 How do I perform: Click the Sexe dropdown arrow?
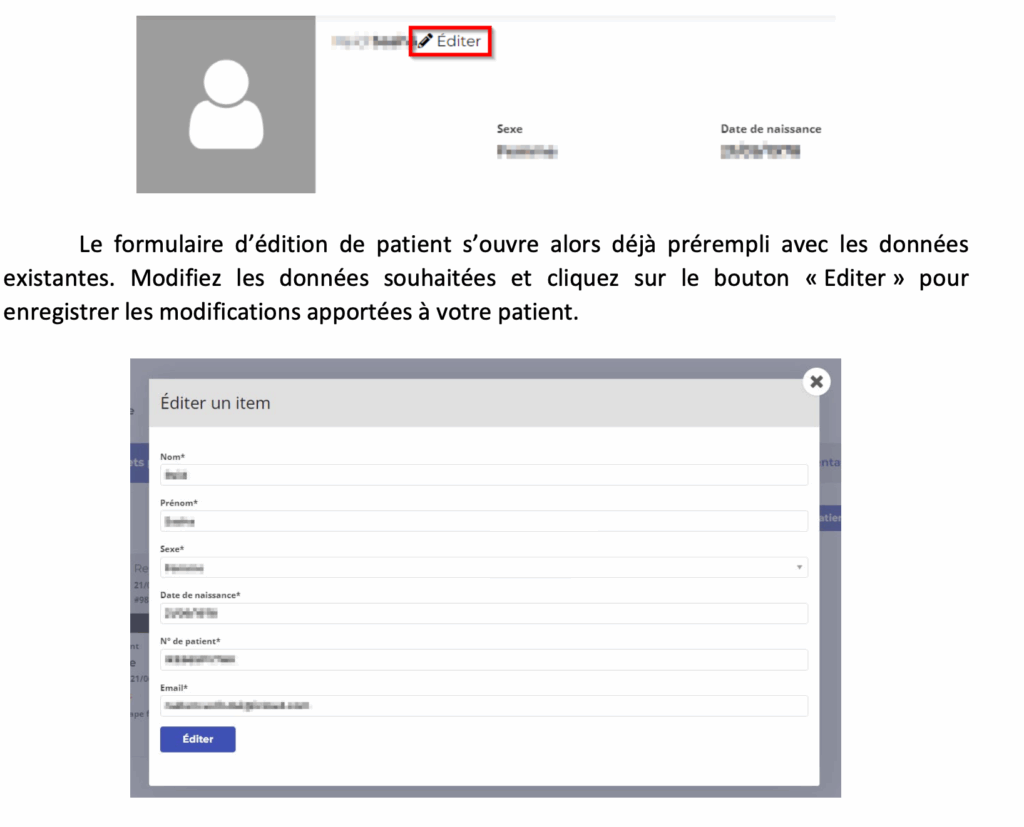(x=799, y=567)
